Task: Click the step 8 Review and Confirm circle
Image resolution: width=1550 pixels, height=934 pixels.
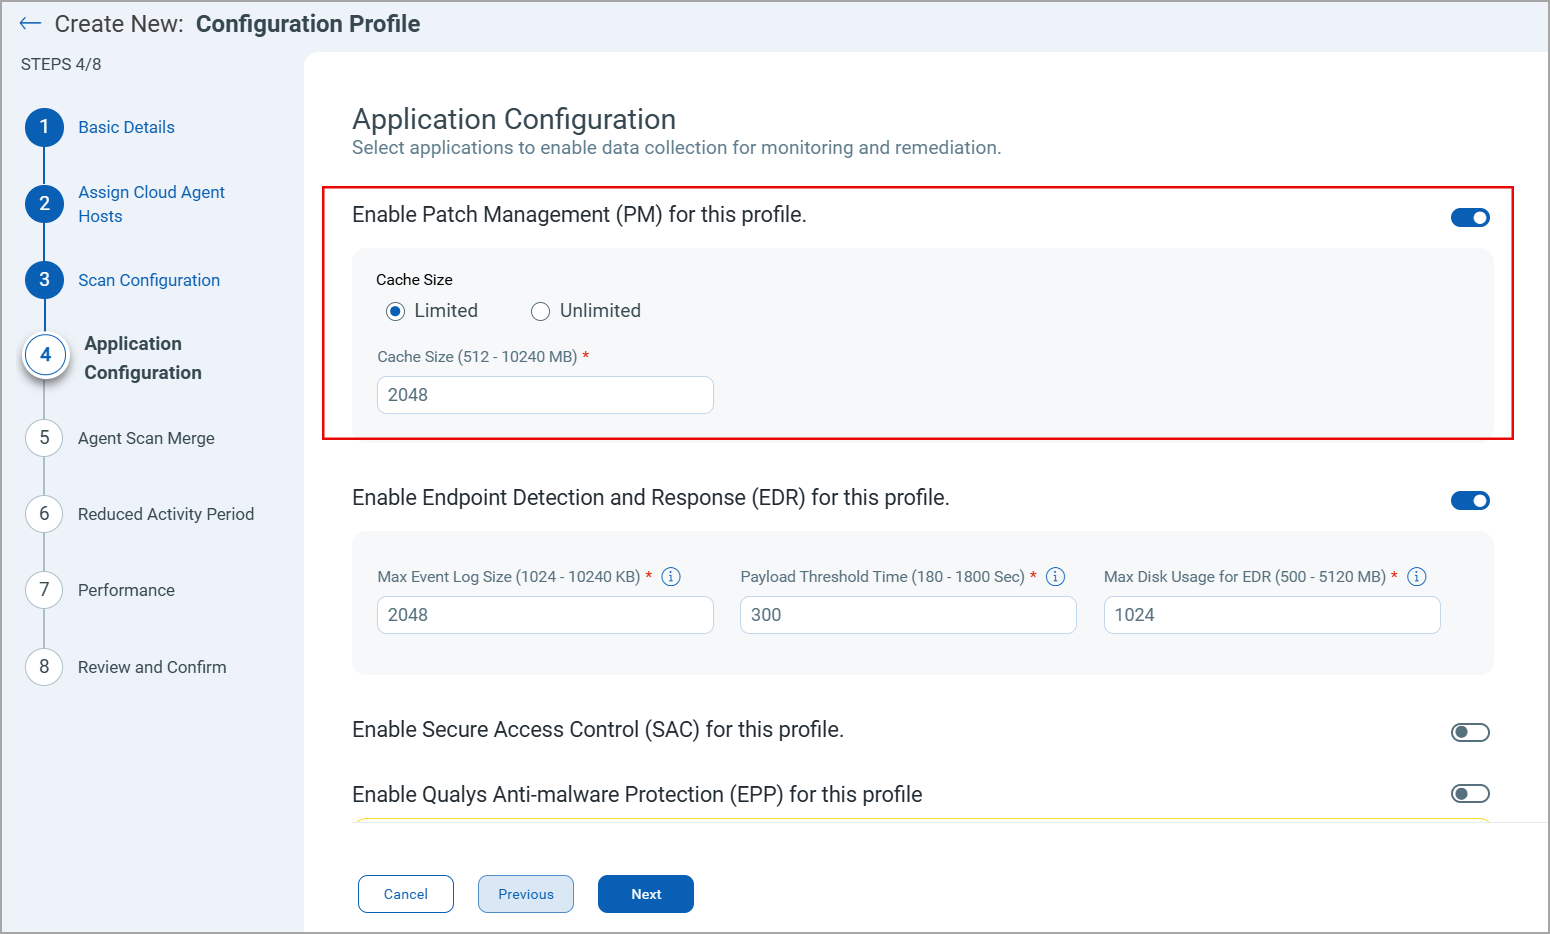Action: click(44, 667)
